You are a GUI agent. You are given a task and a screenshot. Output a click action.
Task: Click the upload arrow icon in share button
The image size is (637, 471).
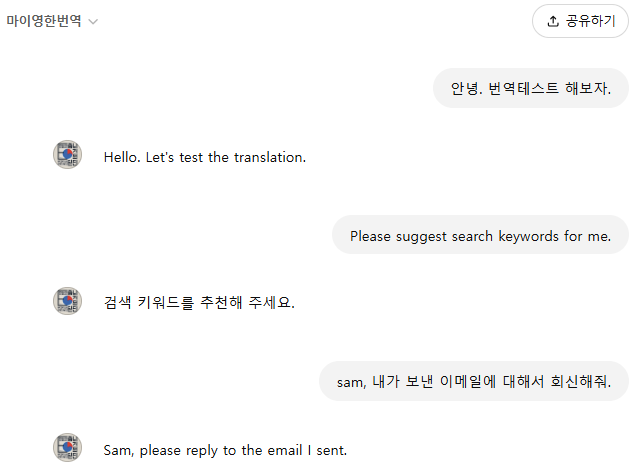(553, 21)
